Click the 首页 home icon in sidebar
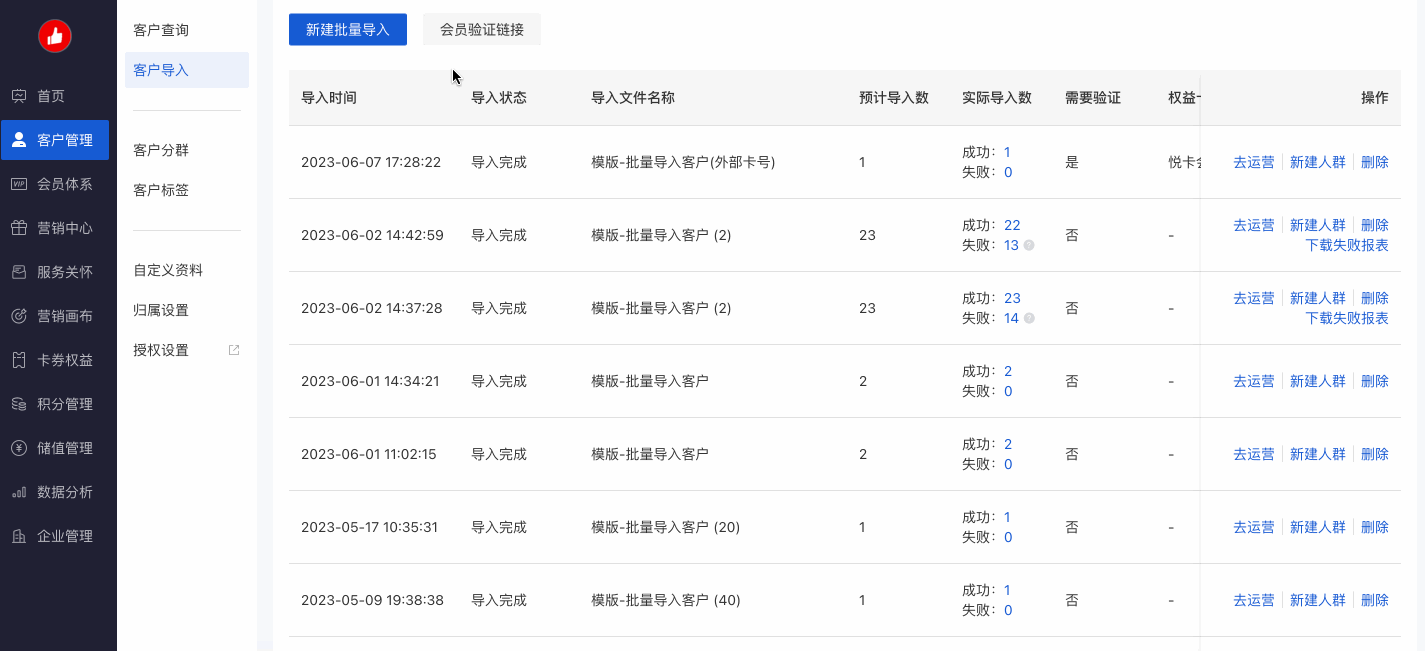This screenshot has height=651, width=1425. click(x=19, y=96)
